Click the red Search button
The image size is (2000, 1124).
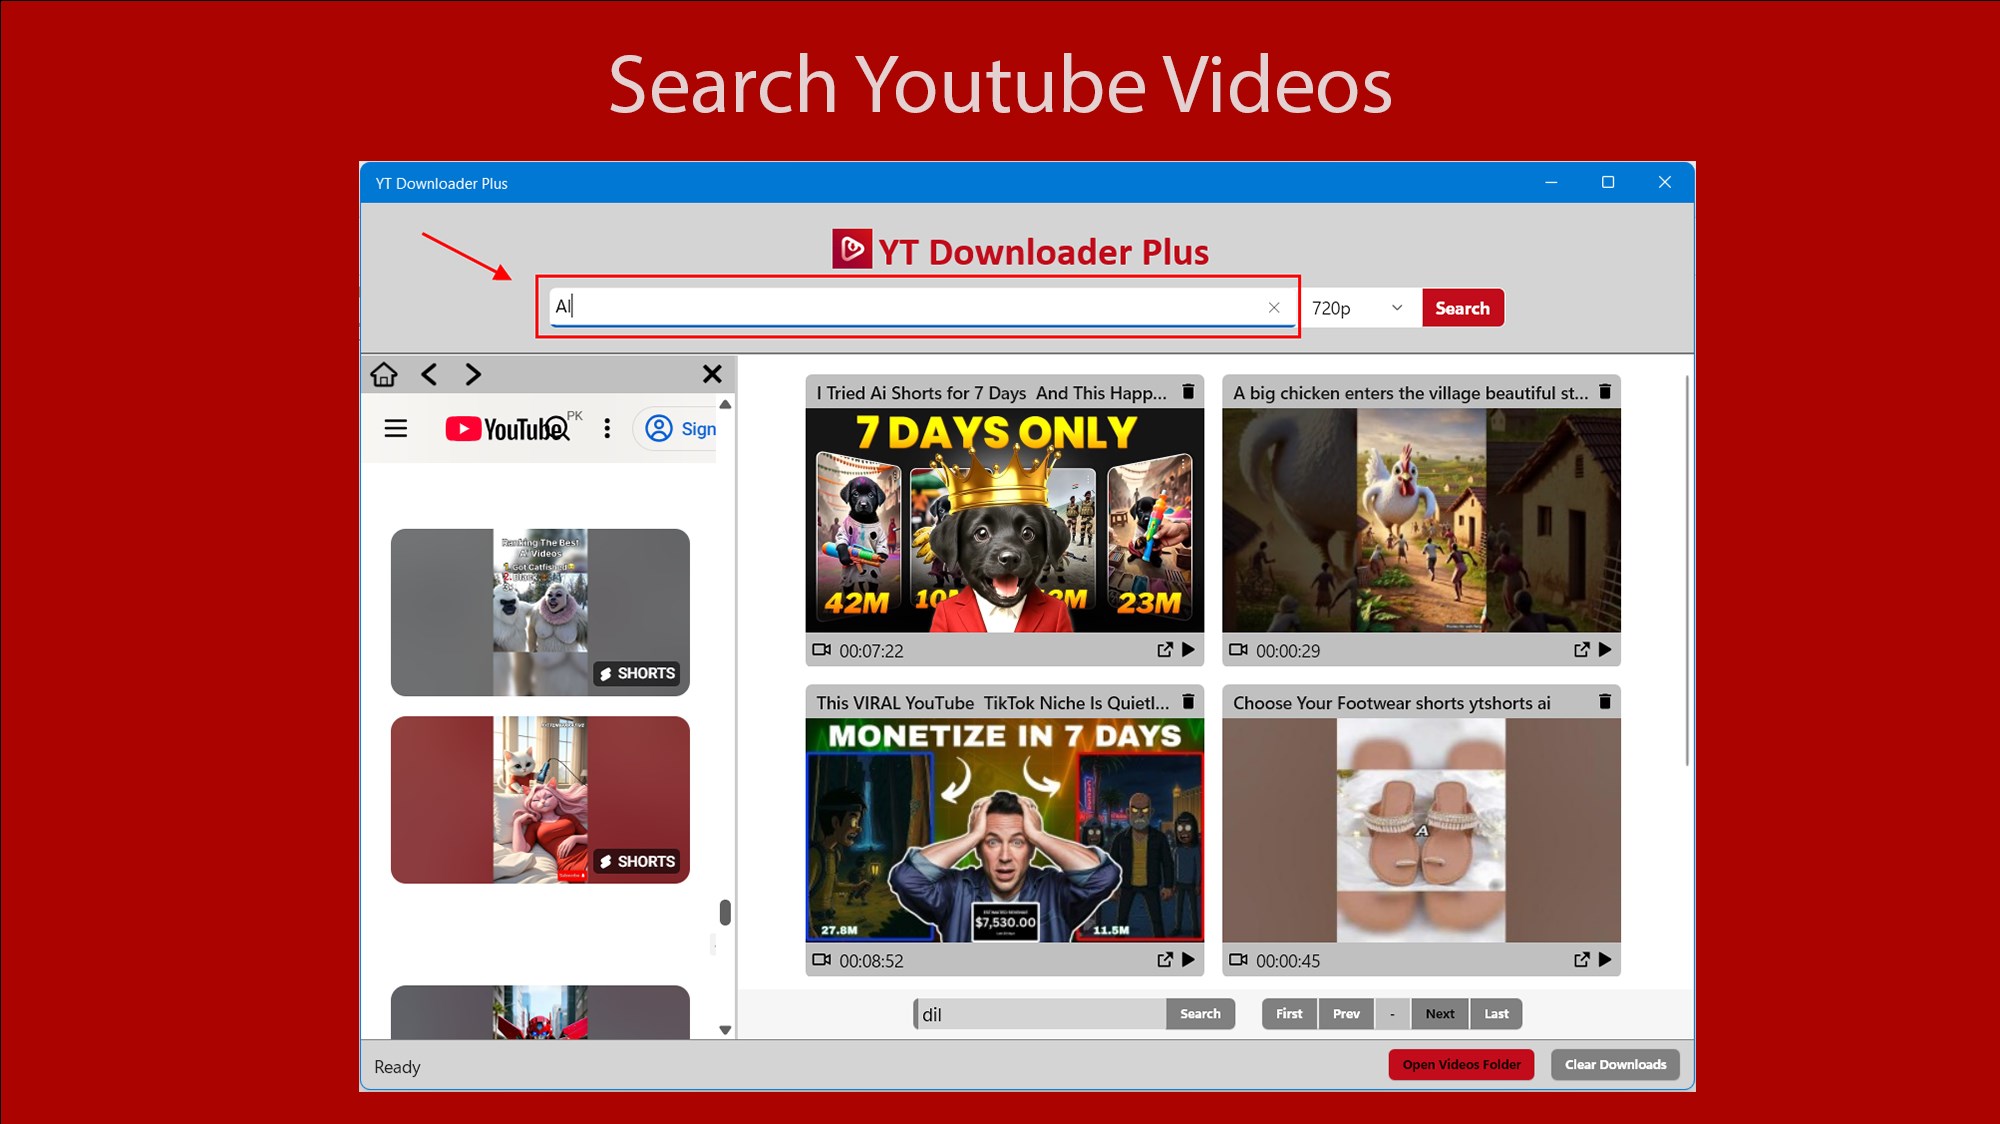coord(1462,308)
